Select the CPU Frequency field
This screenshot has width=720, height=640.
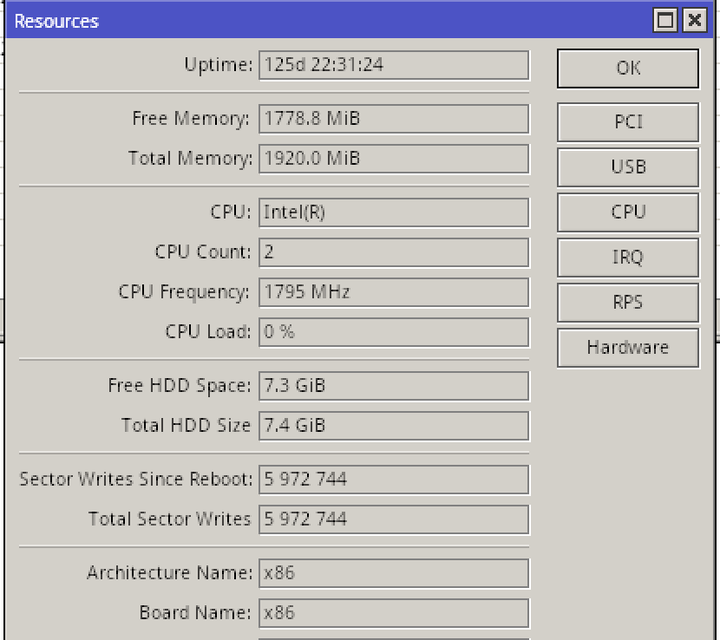394,292
